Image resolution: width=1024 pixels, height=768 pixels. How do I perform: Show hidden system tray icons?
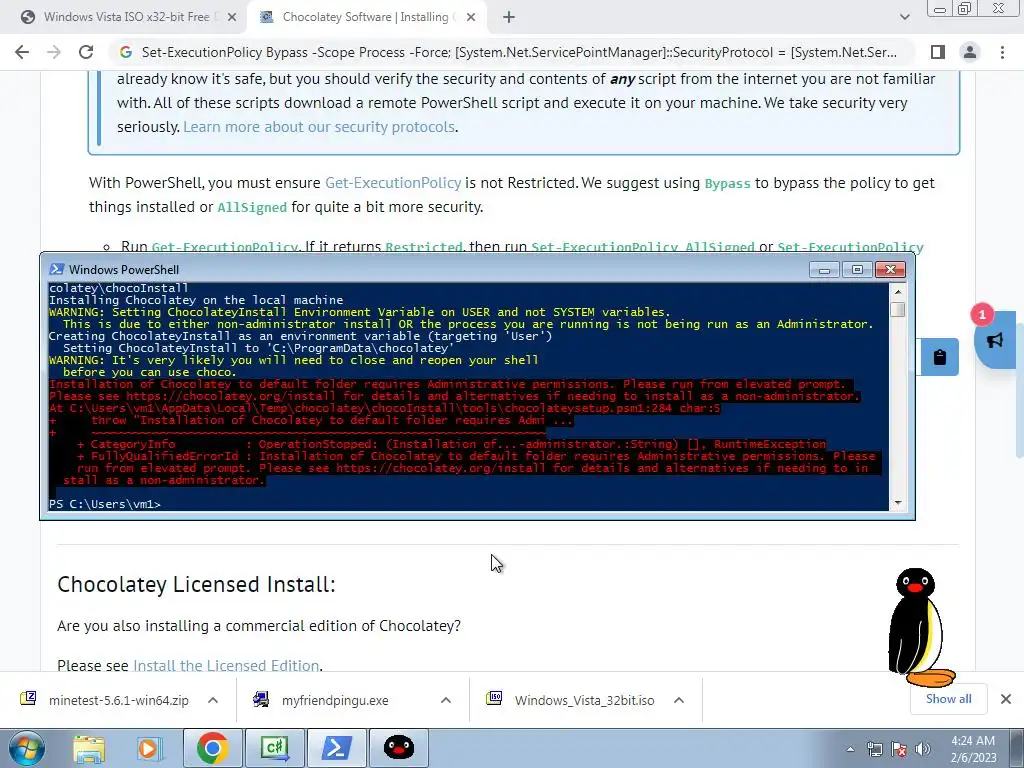pyautogui.click(x=850, y=749)
